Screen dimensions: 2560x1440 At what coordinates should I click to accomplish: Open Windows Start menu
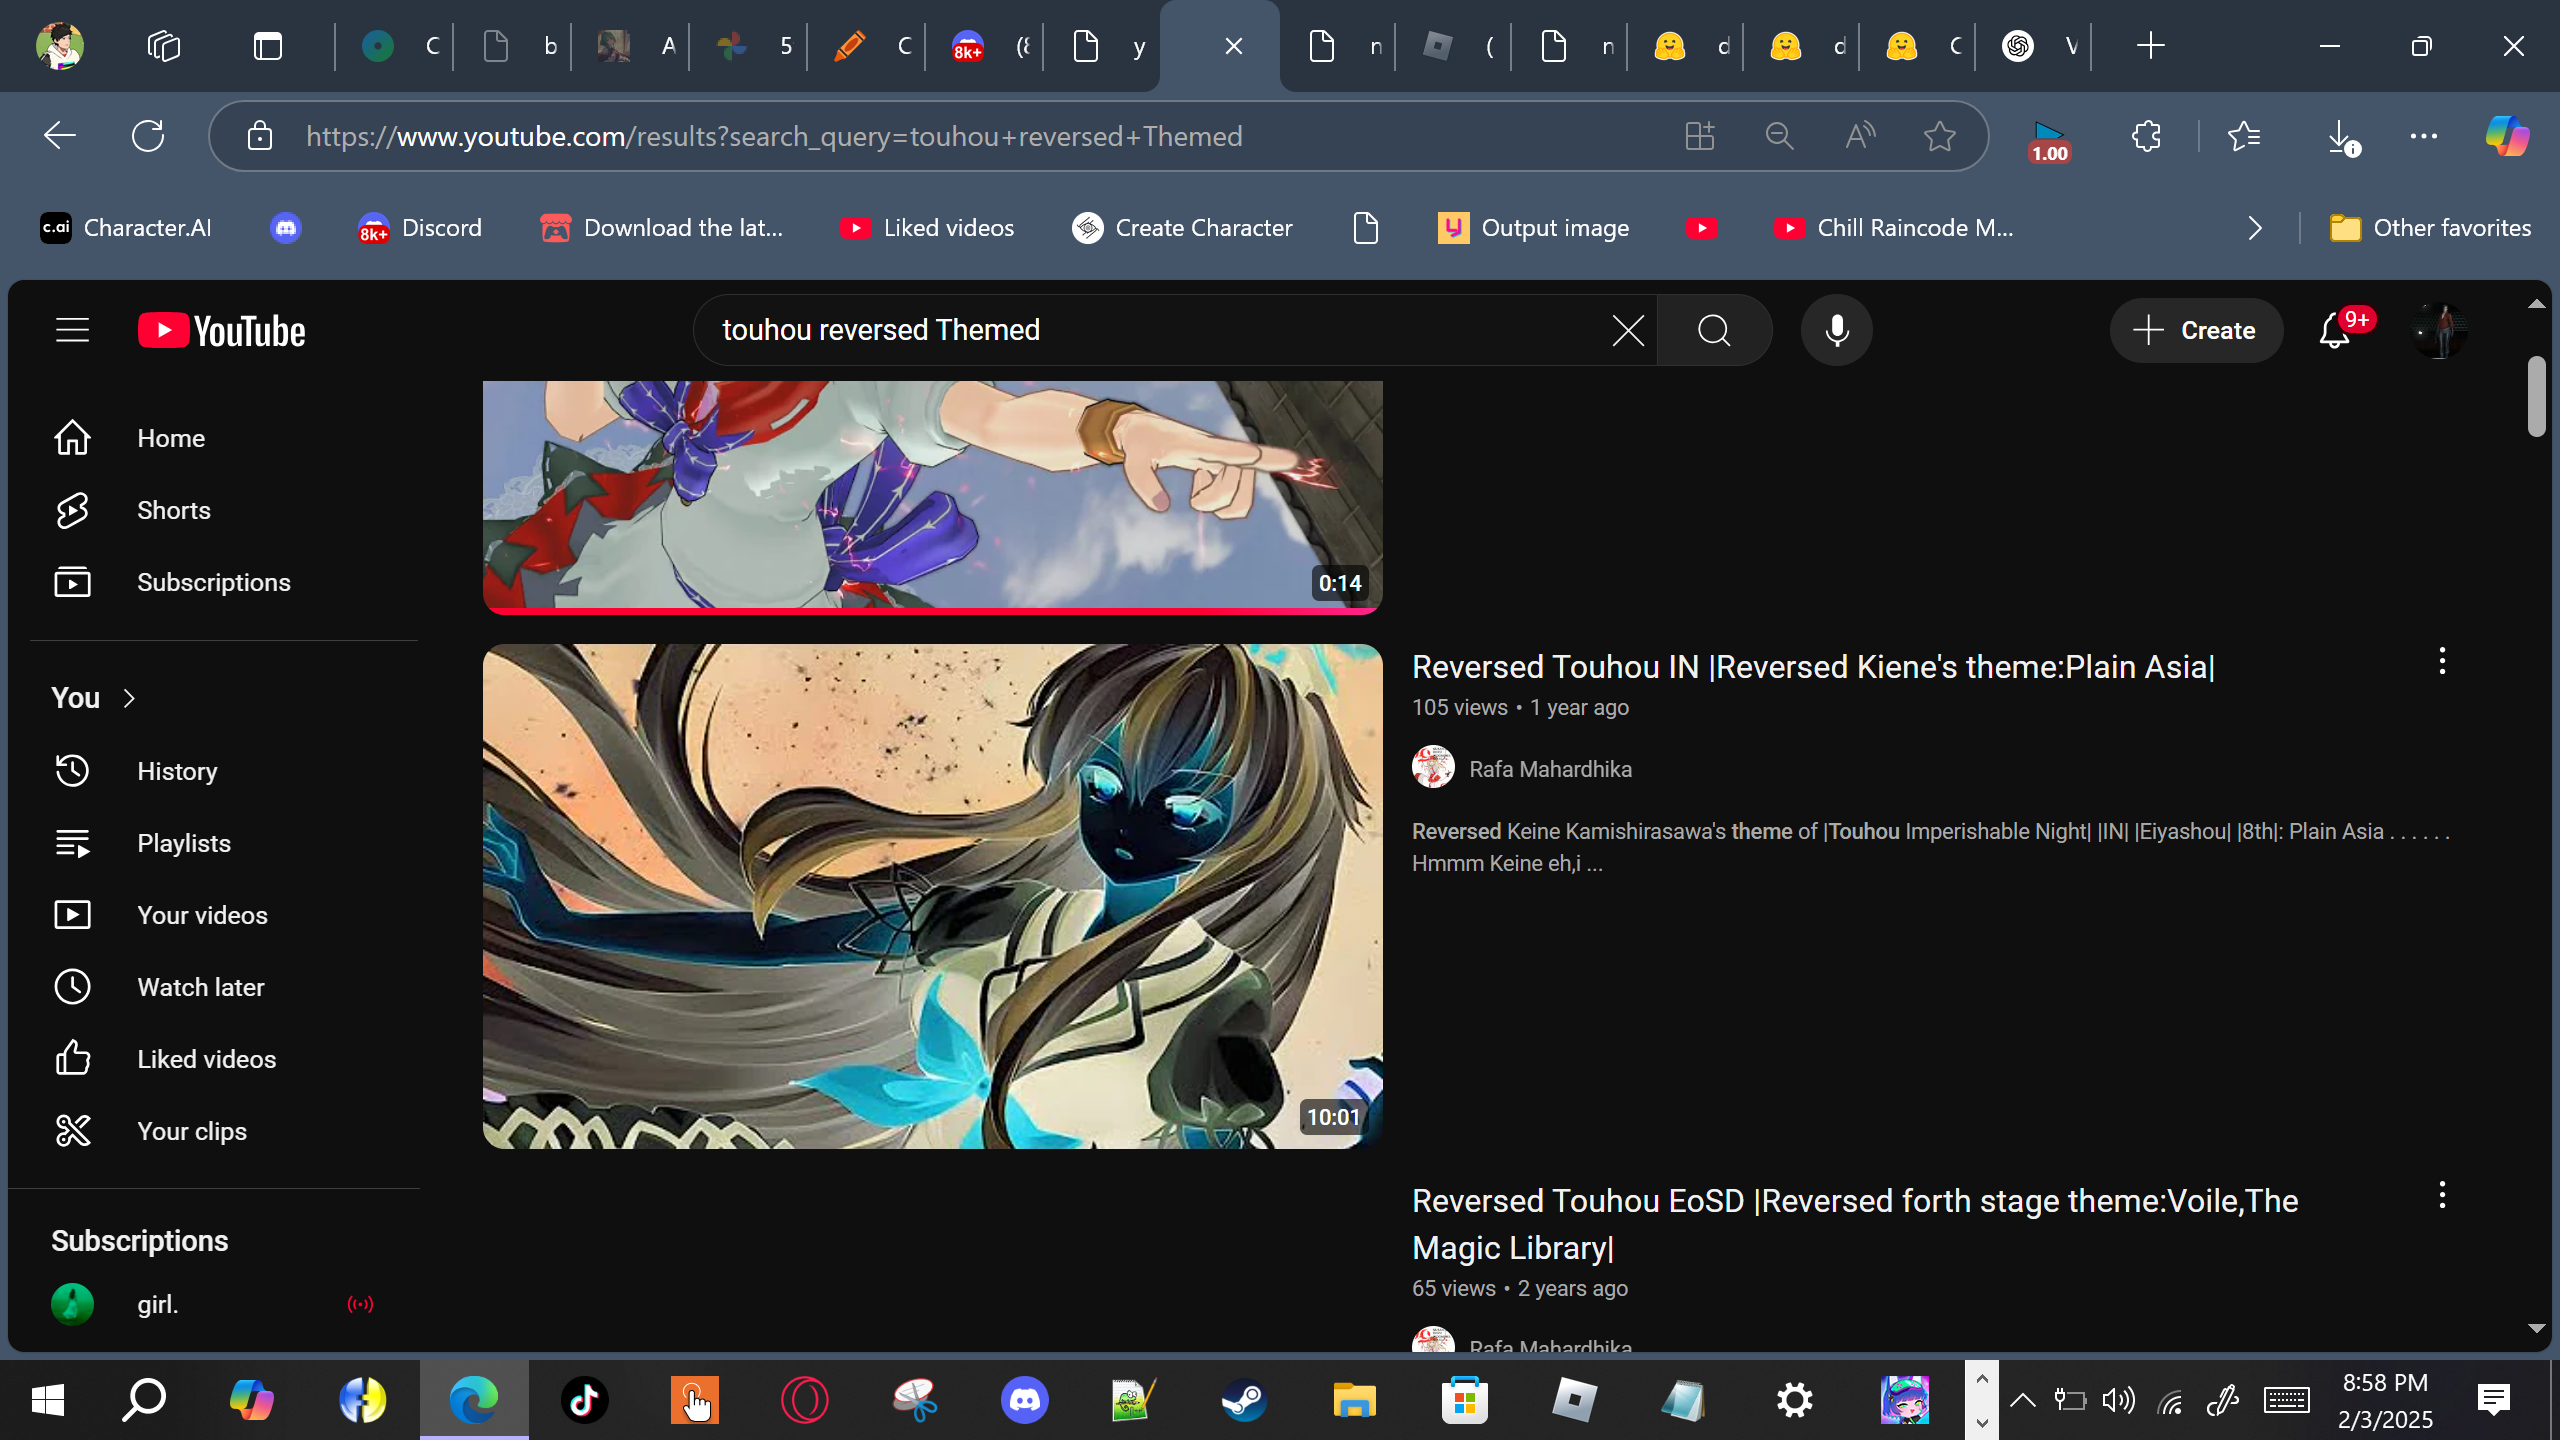(48, 1400)
